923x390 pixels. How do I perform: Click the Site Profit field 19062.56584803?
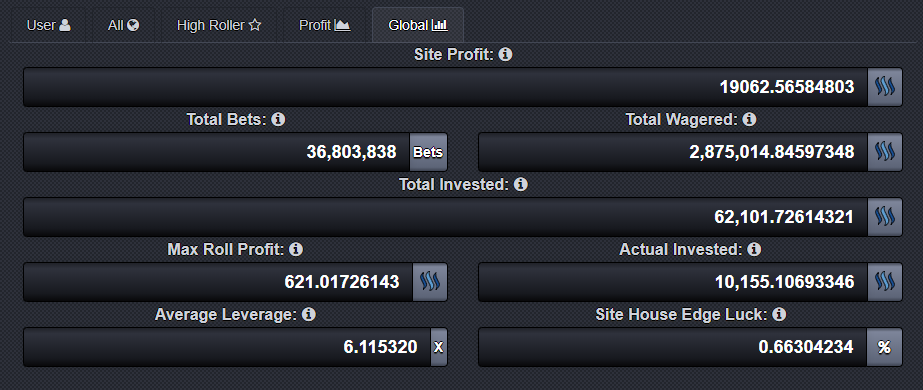[446, 87]
